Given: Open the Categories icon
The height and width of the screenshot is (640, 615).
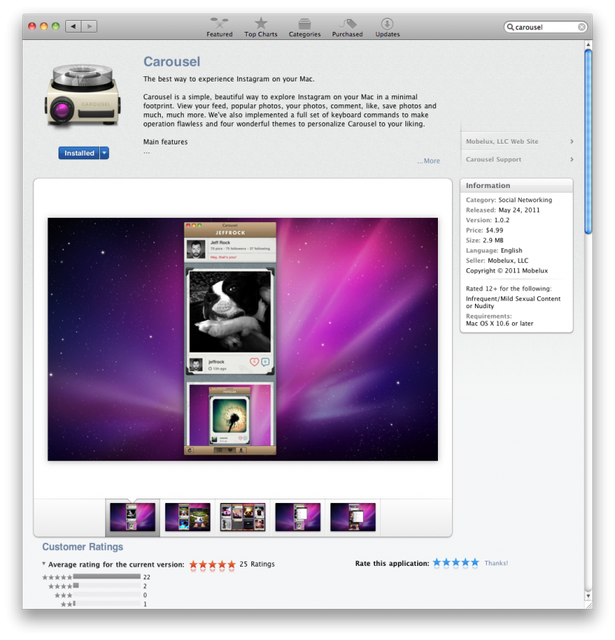Looking at the screenshot, I should (x=304, y=23).
